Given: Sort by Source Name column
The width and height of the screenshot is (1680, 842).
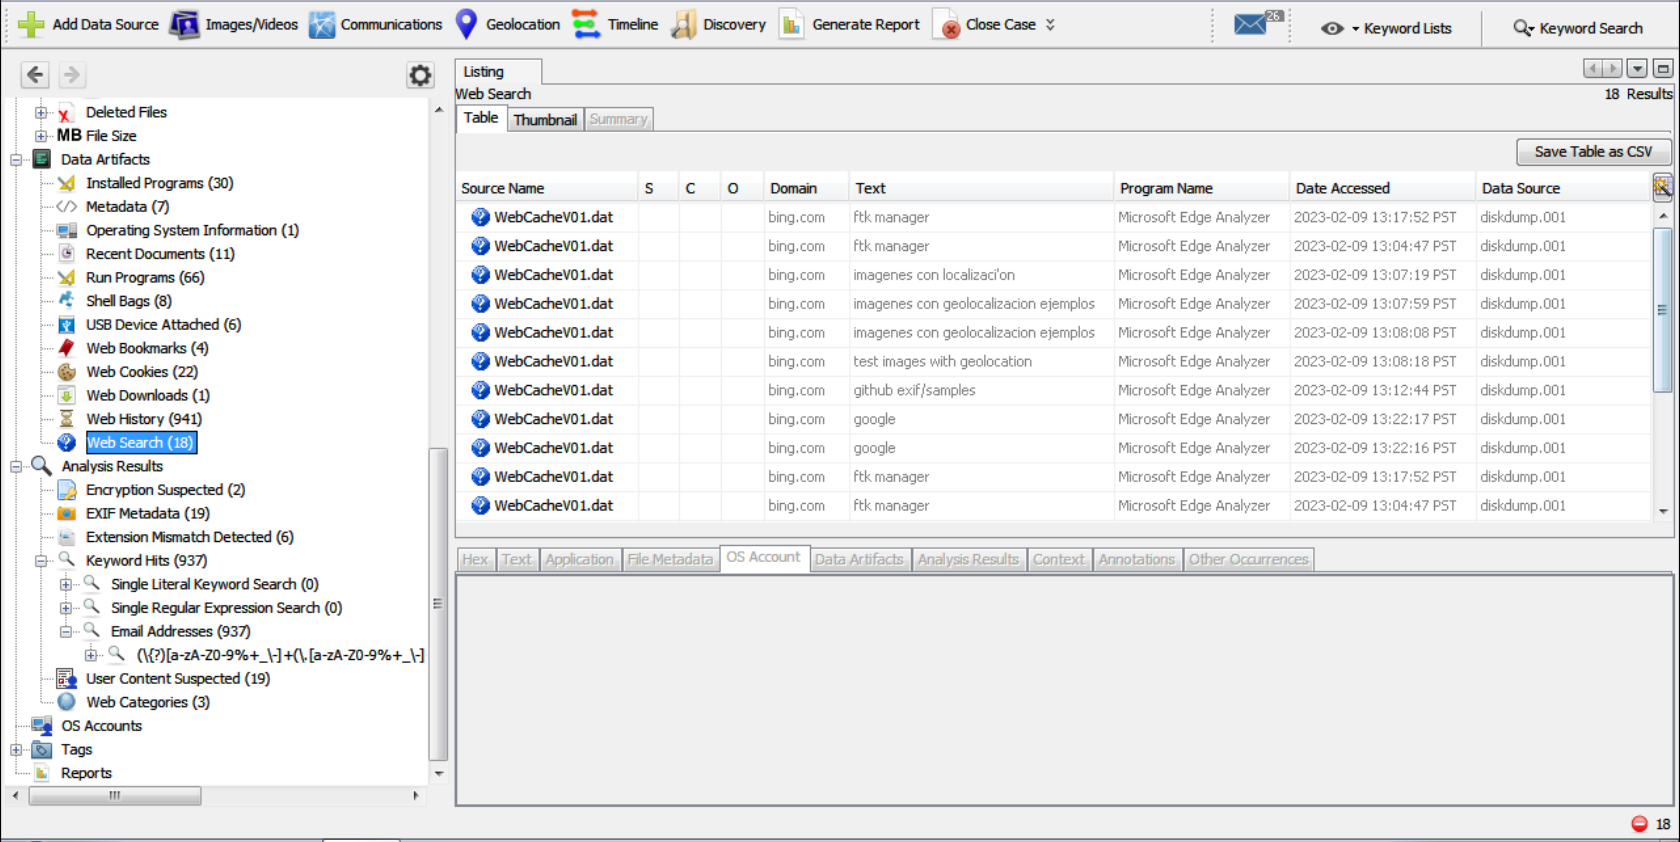Looking at the screenshot, I should (546, 188).
